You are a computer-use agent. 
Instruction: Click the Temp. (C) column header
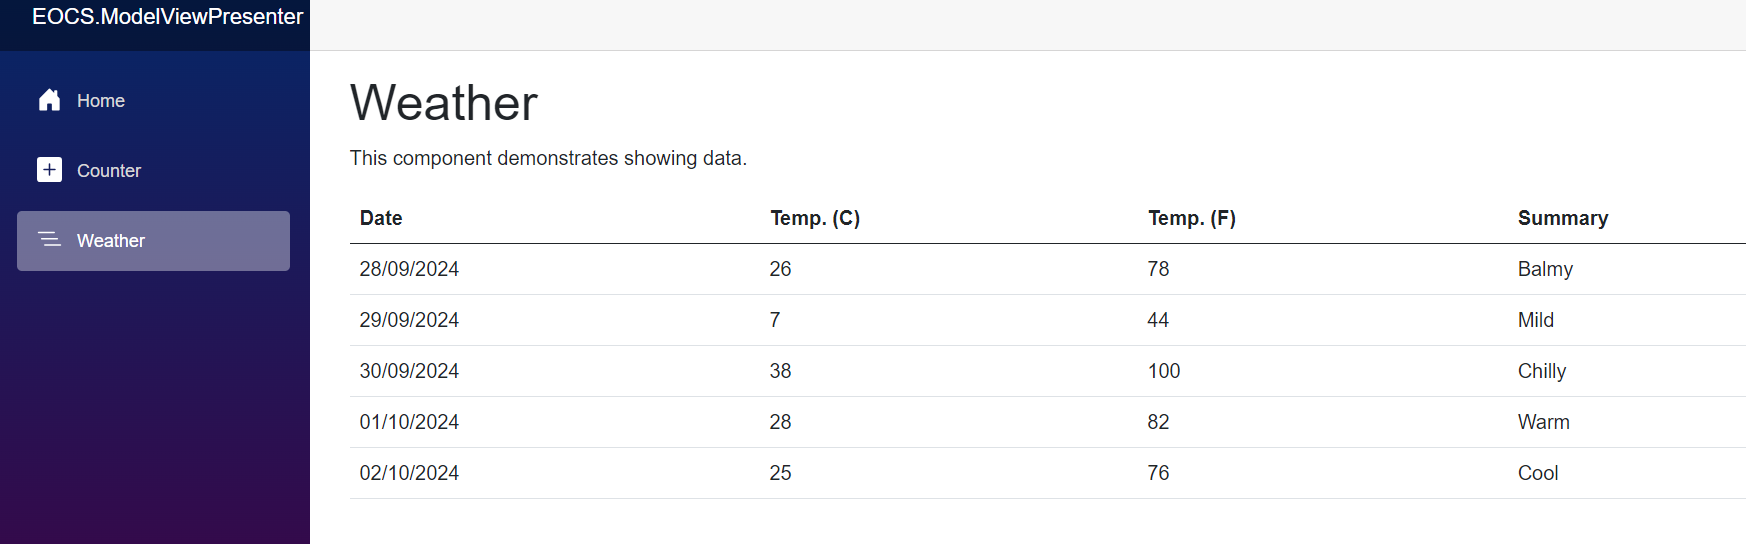pos(815,218)
